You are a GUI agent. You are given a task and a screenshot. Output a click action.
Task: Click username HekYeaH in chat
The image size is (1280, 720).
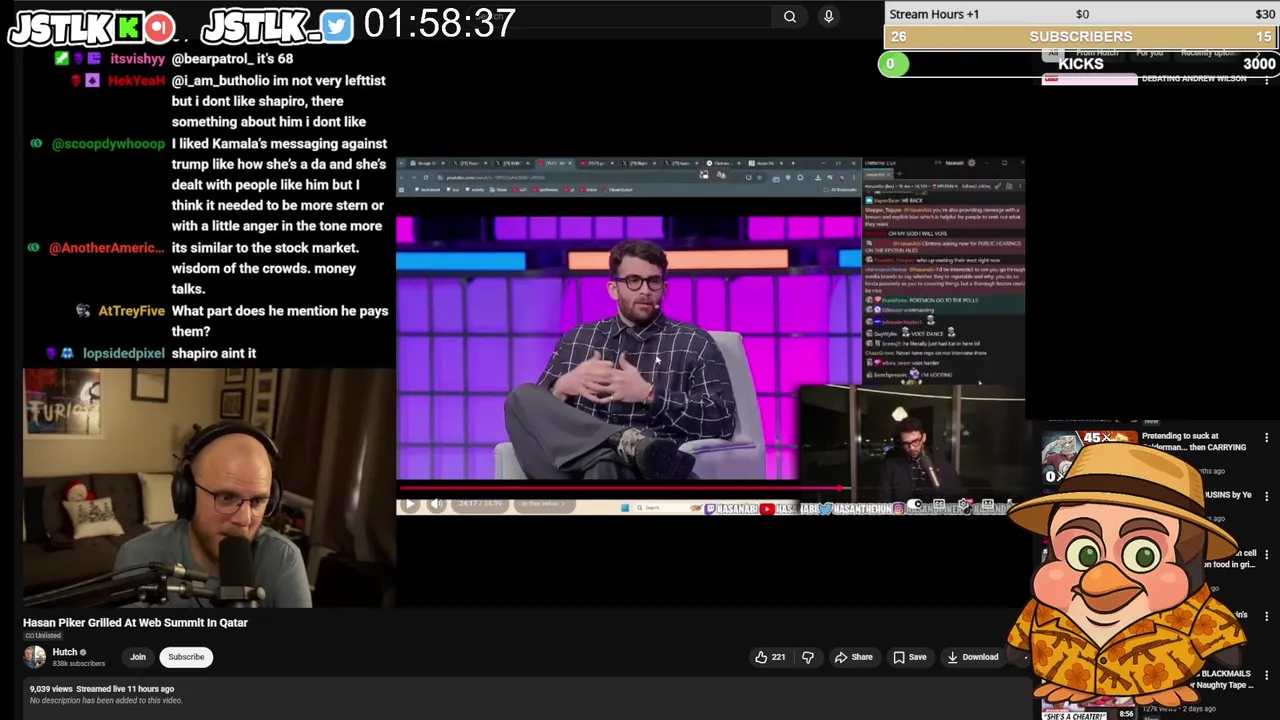[x=136, y=81]
